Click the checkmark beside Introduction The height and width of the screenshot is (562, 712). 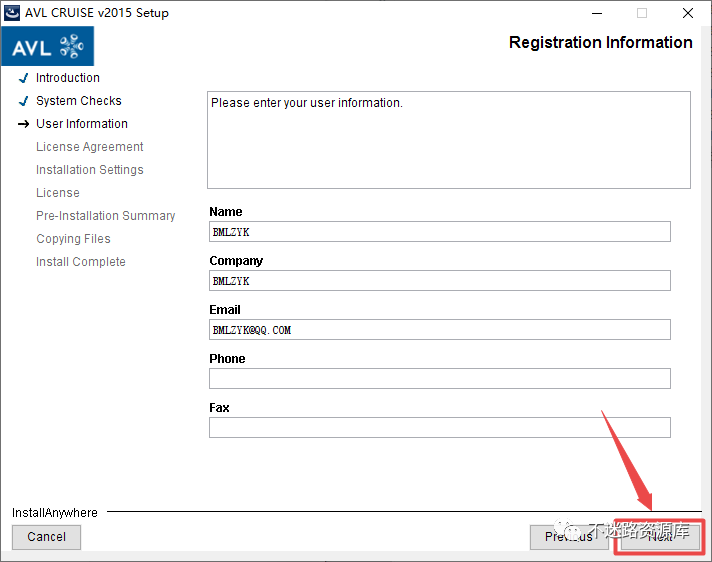pos(24,78)
